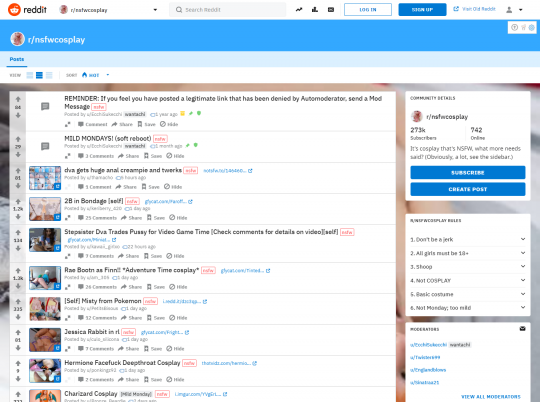Select the Posts tab

(x=17, y=59)
